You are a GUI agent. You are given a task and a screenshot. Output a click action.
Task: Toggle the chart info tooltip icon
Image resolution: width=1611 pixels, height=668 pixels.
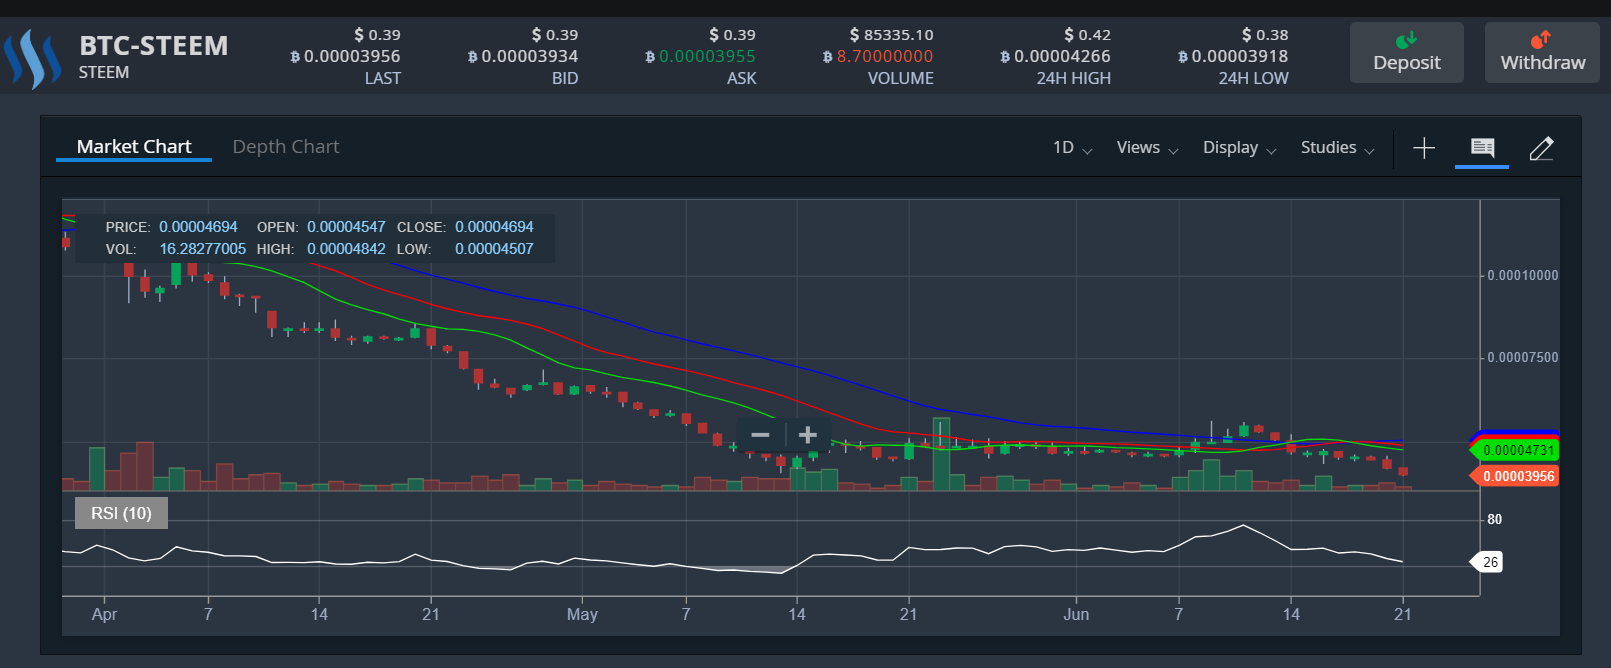coord(1482,148)
